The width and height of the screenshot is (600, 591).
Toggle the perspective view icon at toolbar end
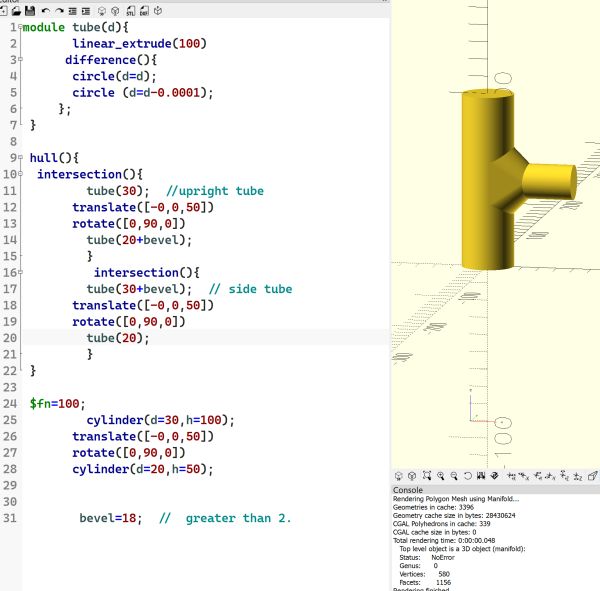point(591,476)
